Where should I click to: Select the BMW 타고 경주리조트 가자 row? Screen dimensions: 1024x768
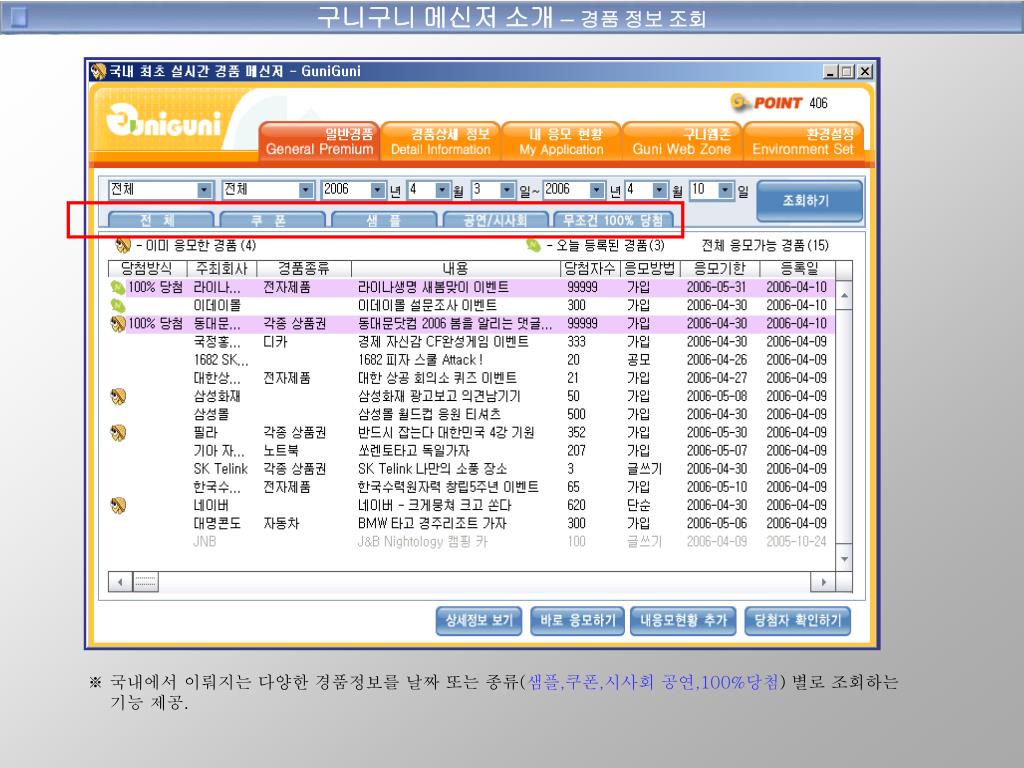point(472,524)
